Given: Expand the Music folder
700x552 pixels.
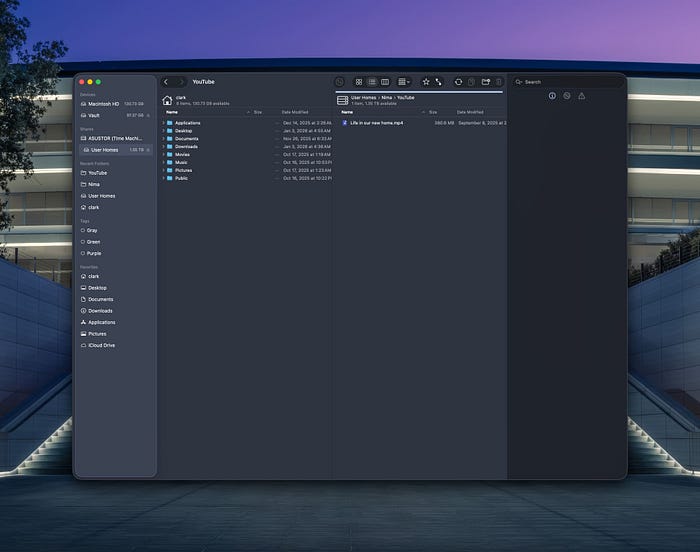Looking at the screenshot, I should pyautogui.click(x=164, y=163).
